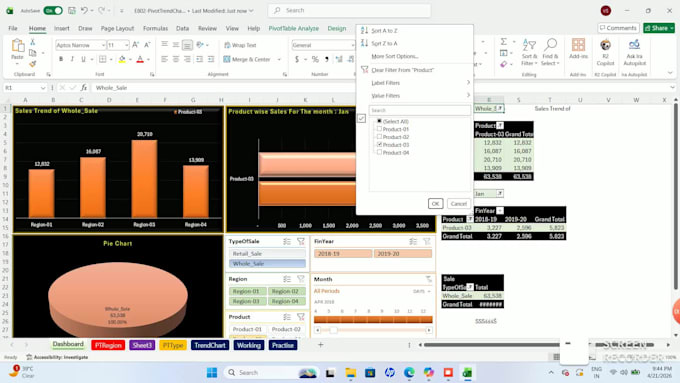This screenshot has height=383, width=680.
Task: Click the filter menu search box
Action: tap(419, 110)
